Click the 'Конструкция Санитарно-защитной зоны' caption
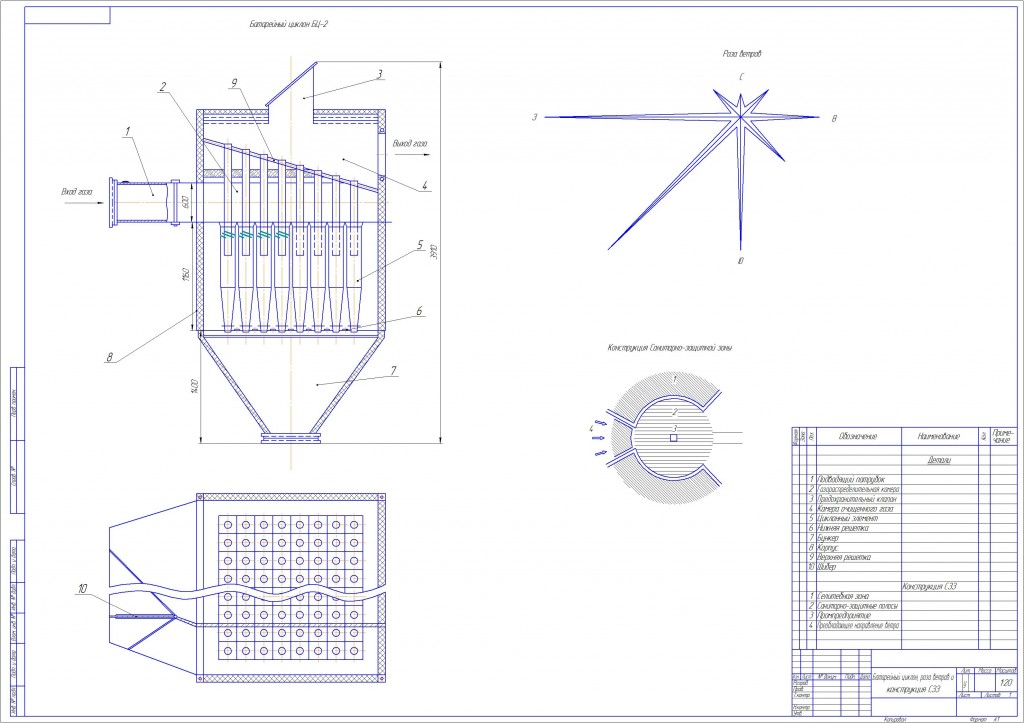Viewport: 1024px width, 723px height. pos(669,347)
